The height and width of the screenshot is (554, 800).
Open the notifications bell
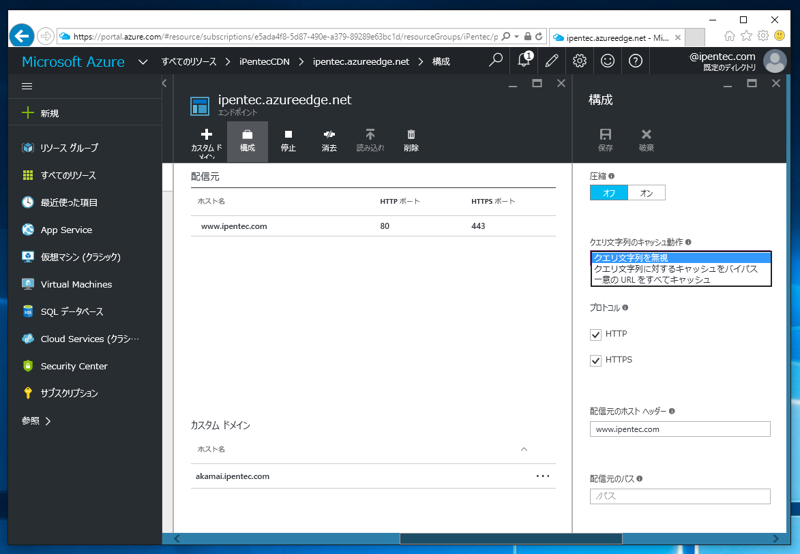[524, 60]
